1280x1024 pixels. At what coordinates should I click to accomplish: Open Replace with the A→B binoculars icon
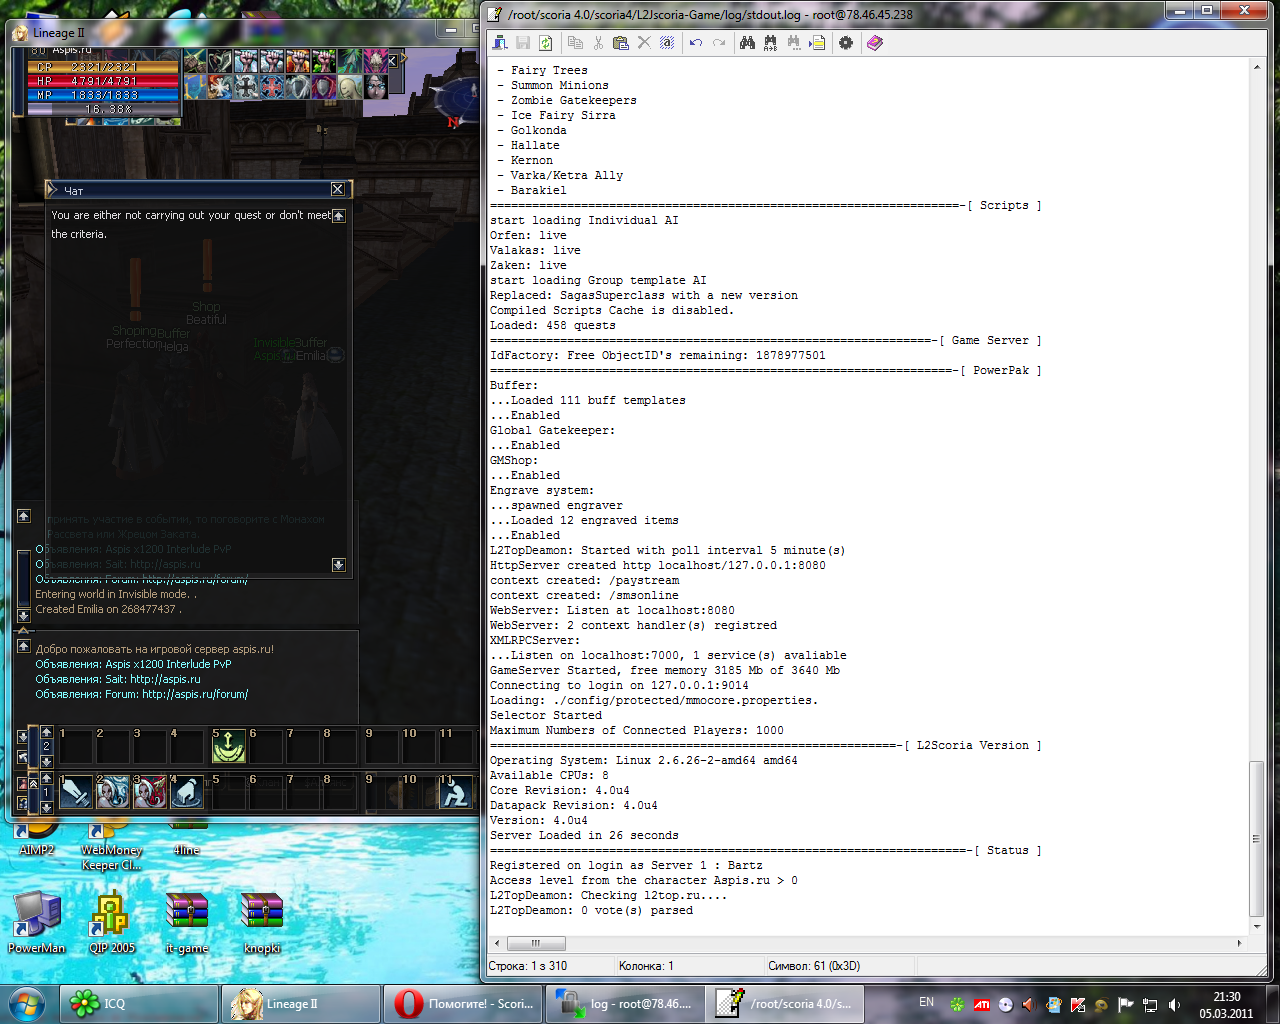[770, 43]
